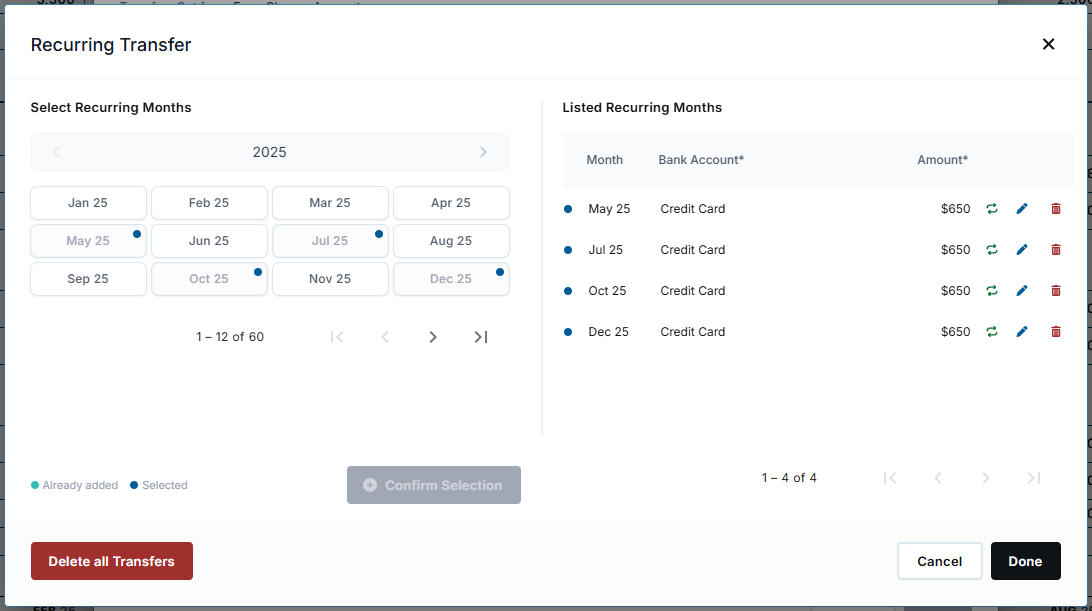Deselect the Oct 25 month
This screenshot has width=1092, height=611.
(x=209, y=279)
